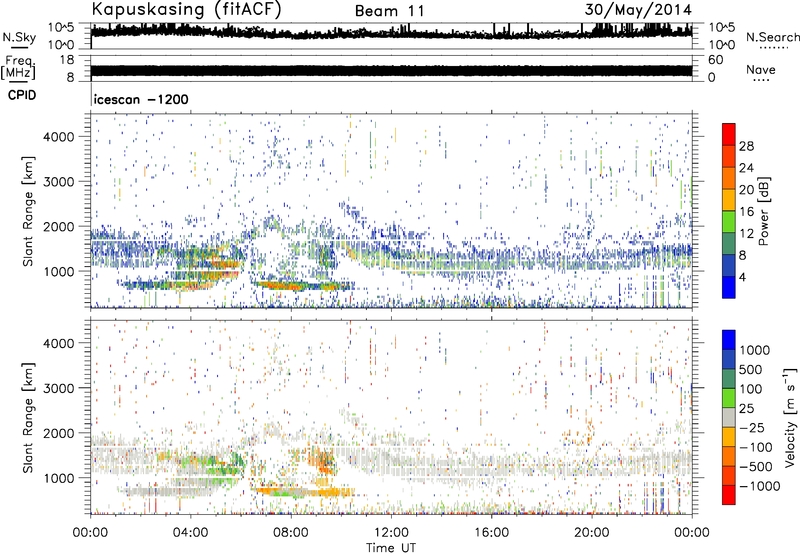Viewport: 800px width, 554px height.
Task: Click the N.Sky legend label
Action: [x=19, y=38]
